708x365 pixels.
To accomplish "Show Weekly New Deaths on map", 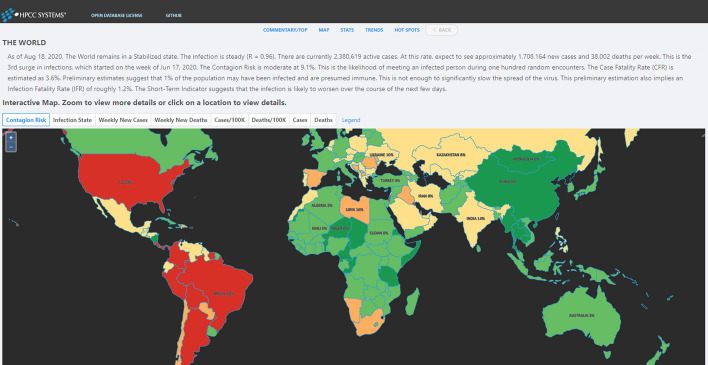I will [x=181, y=120].
